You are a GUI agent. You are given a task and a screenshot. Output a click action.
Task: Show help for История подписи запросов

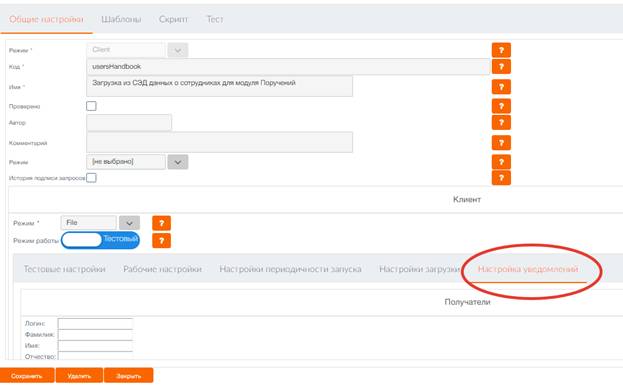[501, 178]
